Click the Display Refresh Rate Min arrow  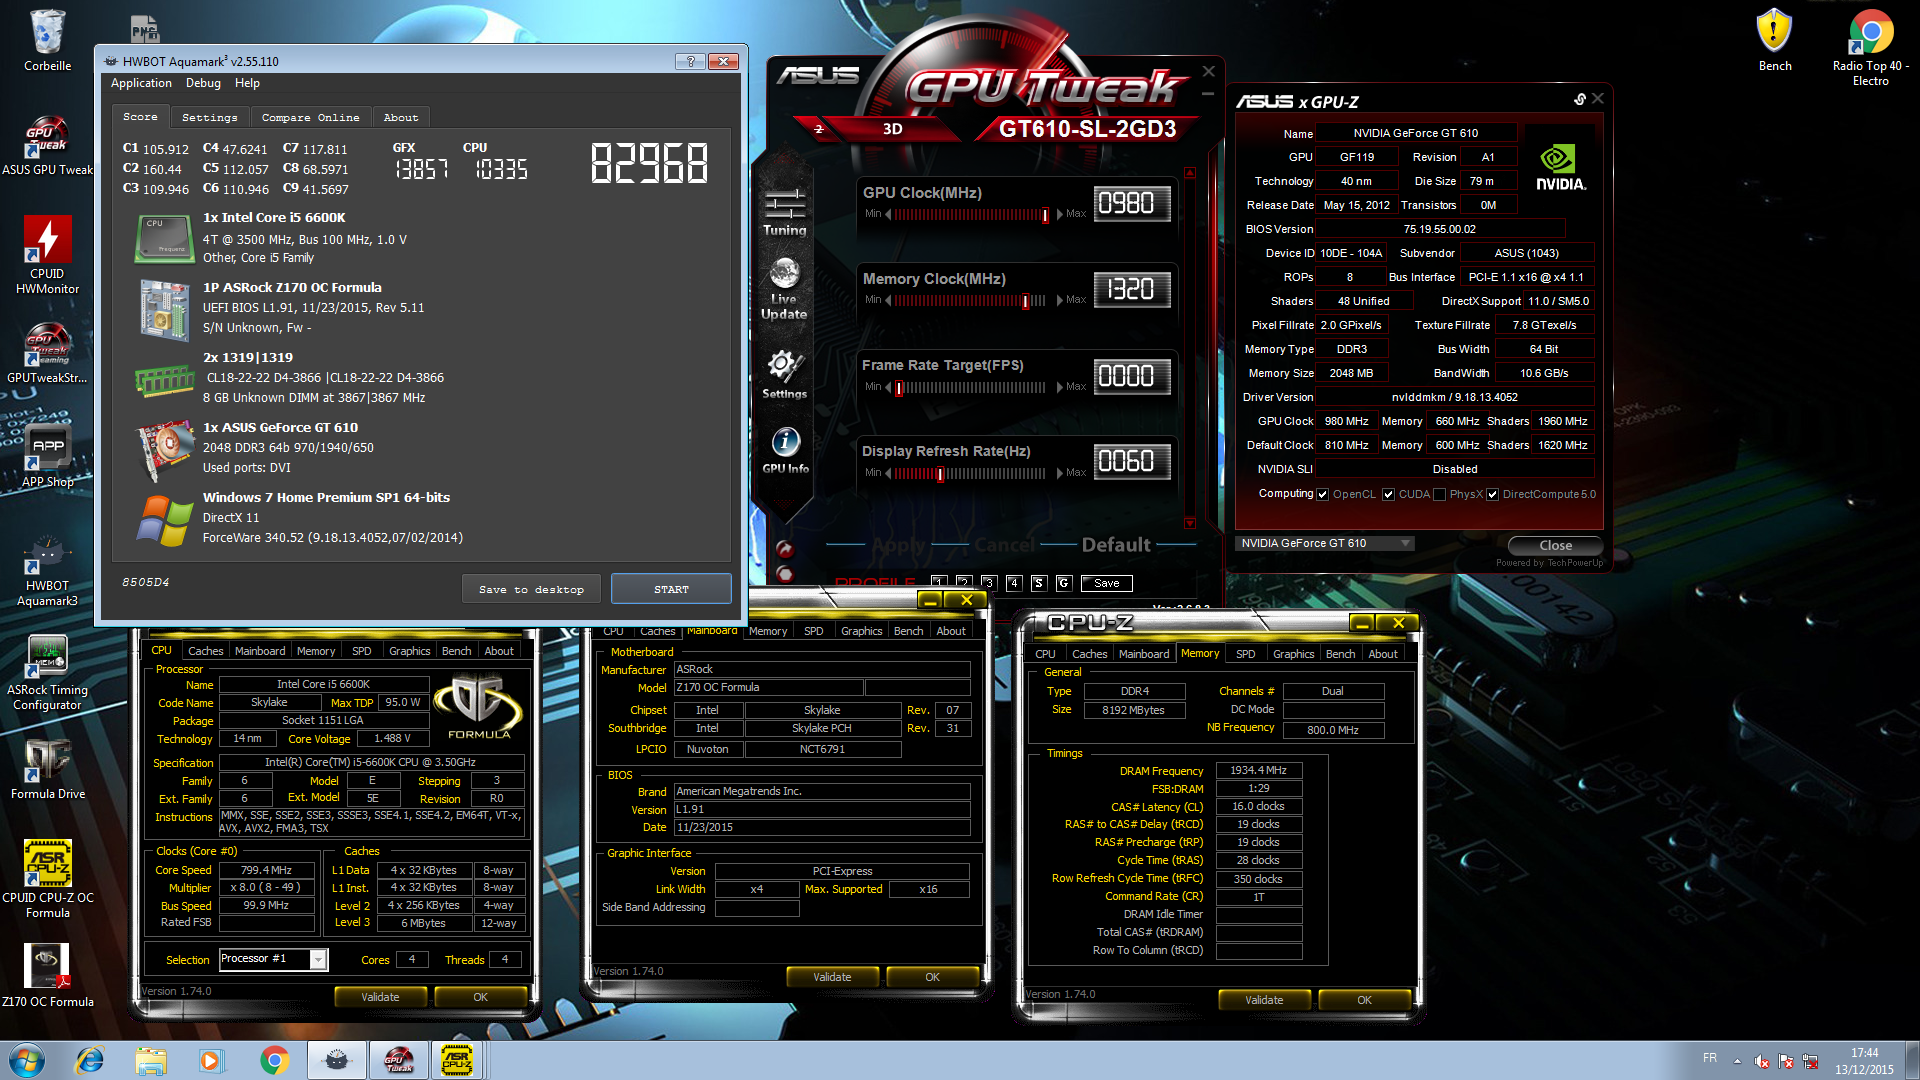point(888,473)
